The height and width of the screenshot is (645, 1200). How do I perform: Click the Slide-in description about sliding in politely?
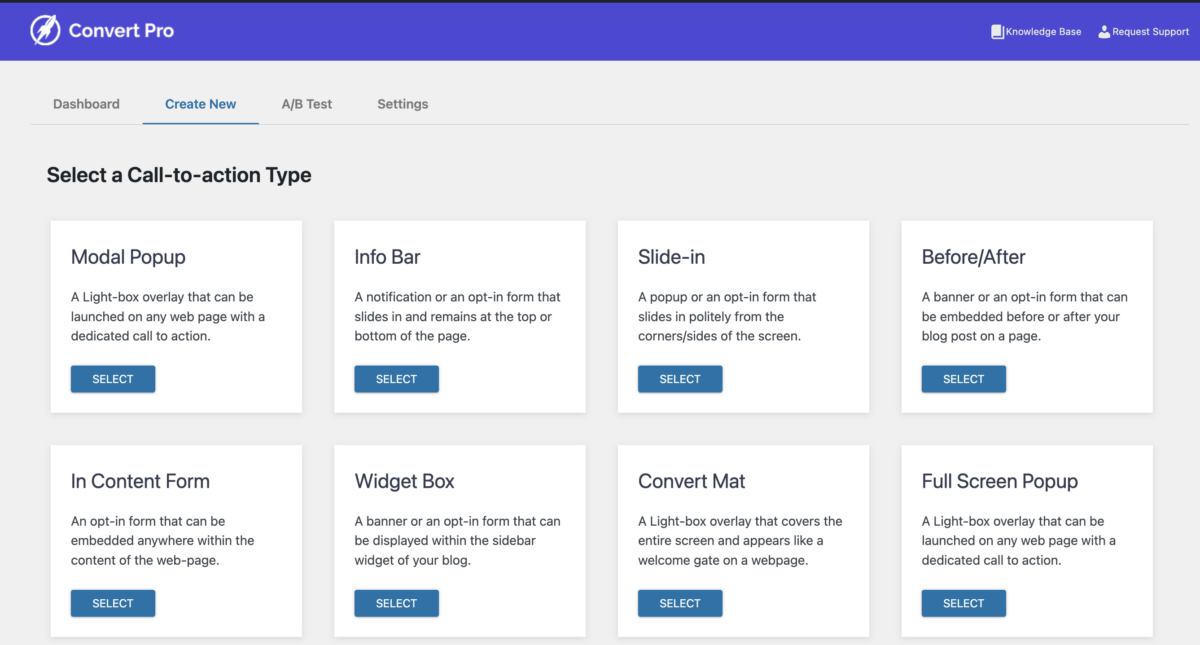727,316
